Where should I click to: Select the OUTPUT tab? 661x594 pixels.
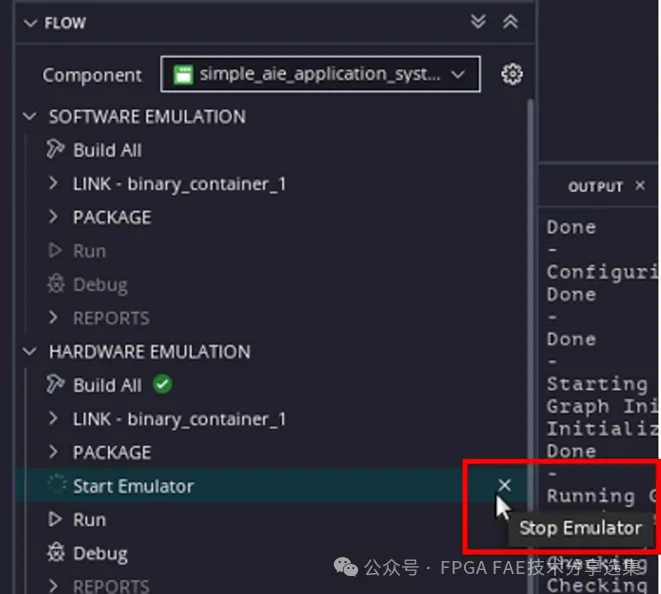(x=595, y=186)
